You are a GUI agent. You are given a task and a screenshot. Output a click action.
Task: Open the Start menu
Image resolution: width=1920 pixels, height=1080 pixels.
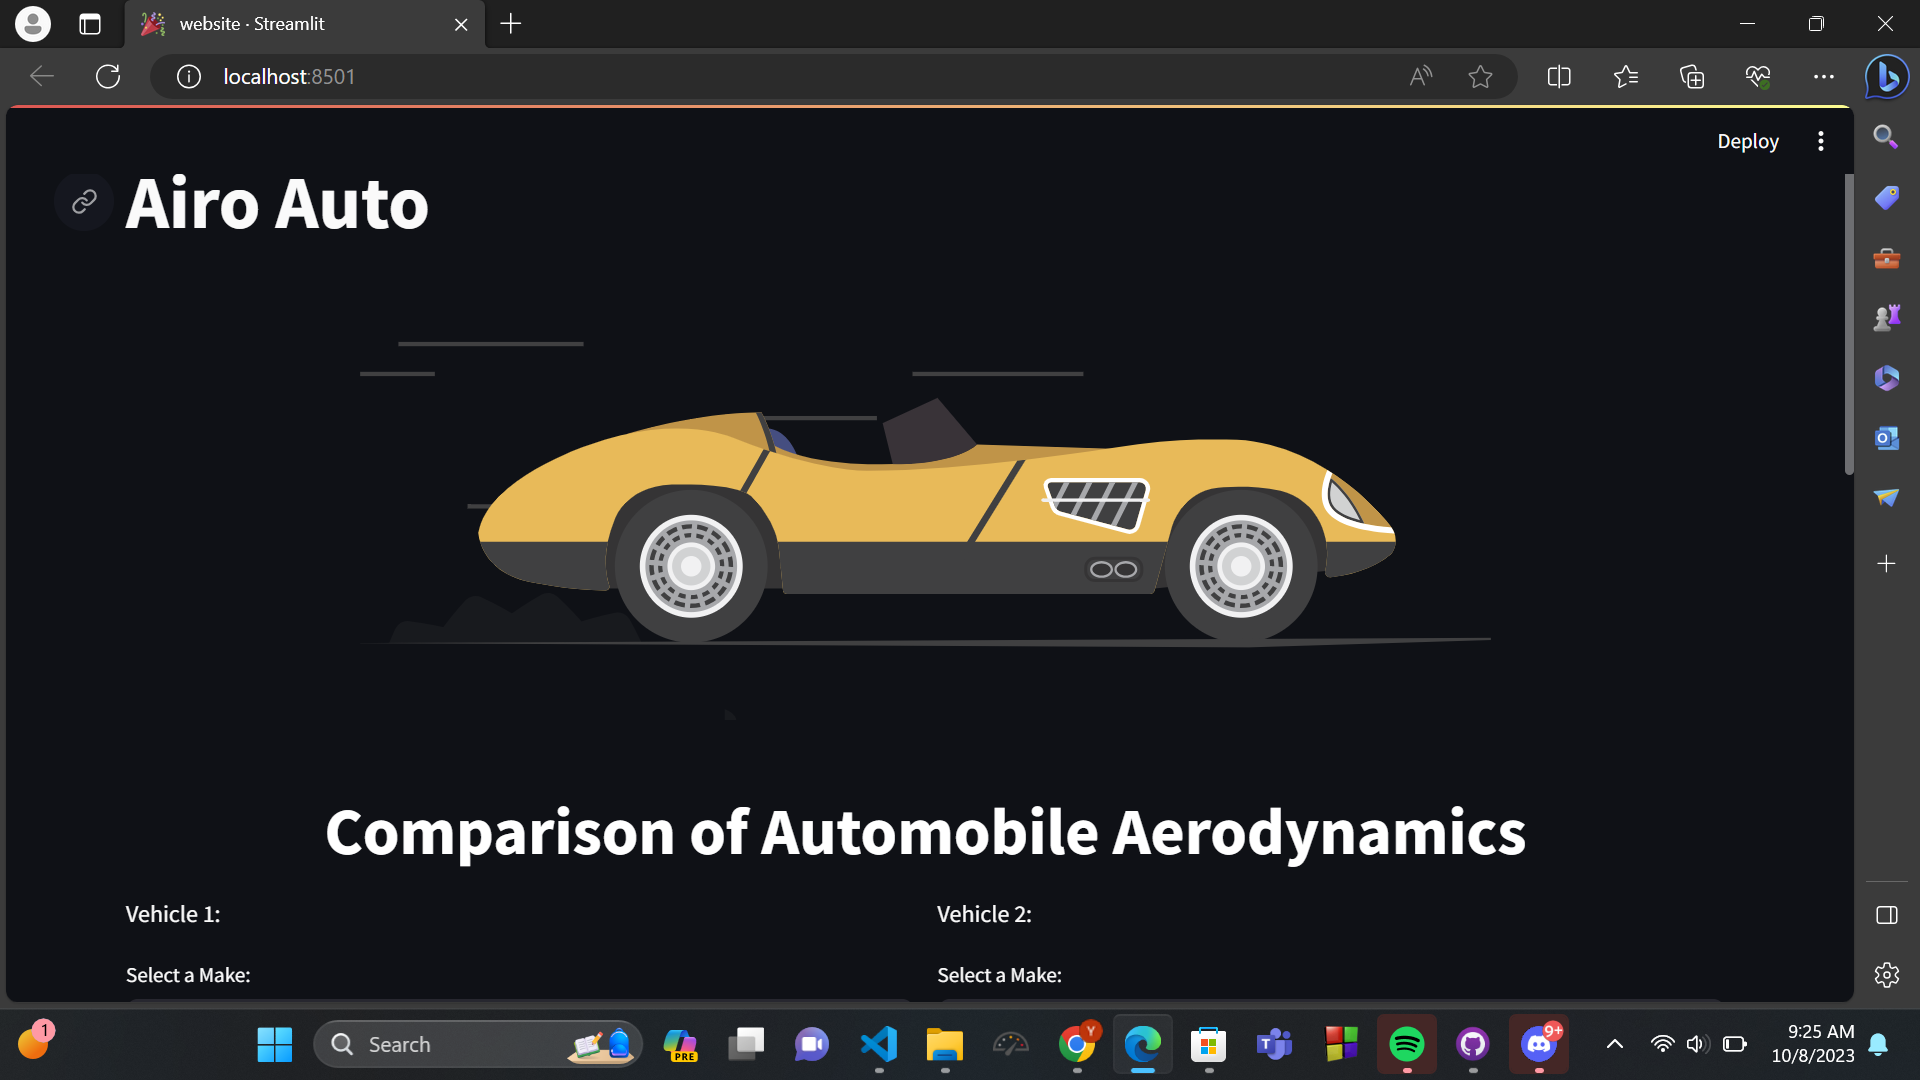tap(274, 1043)
